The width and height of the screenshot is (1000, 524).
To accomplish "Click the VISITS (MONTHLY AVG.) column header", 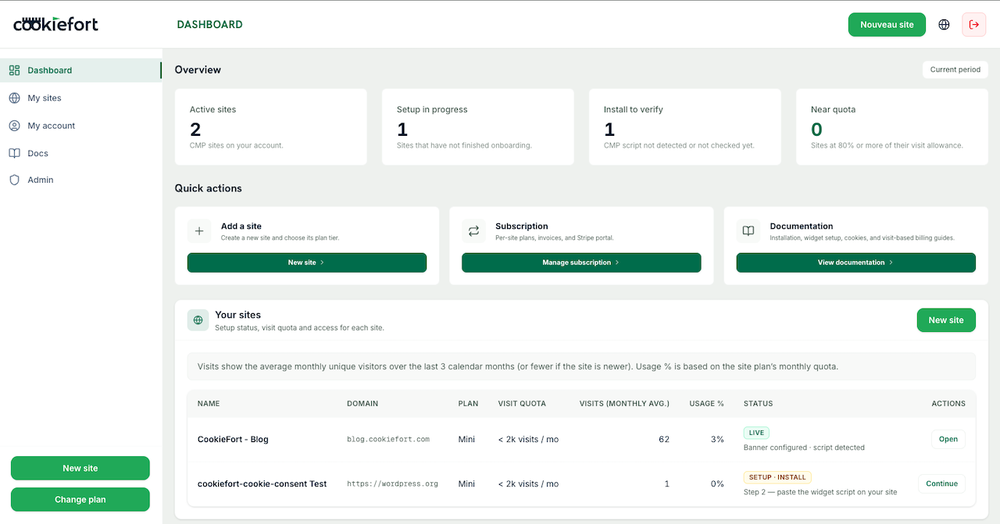I will pyautogui.click(x=624, y=404).
